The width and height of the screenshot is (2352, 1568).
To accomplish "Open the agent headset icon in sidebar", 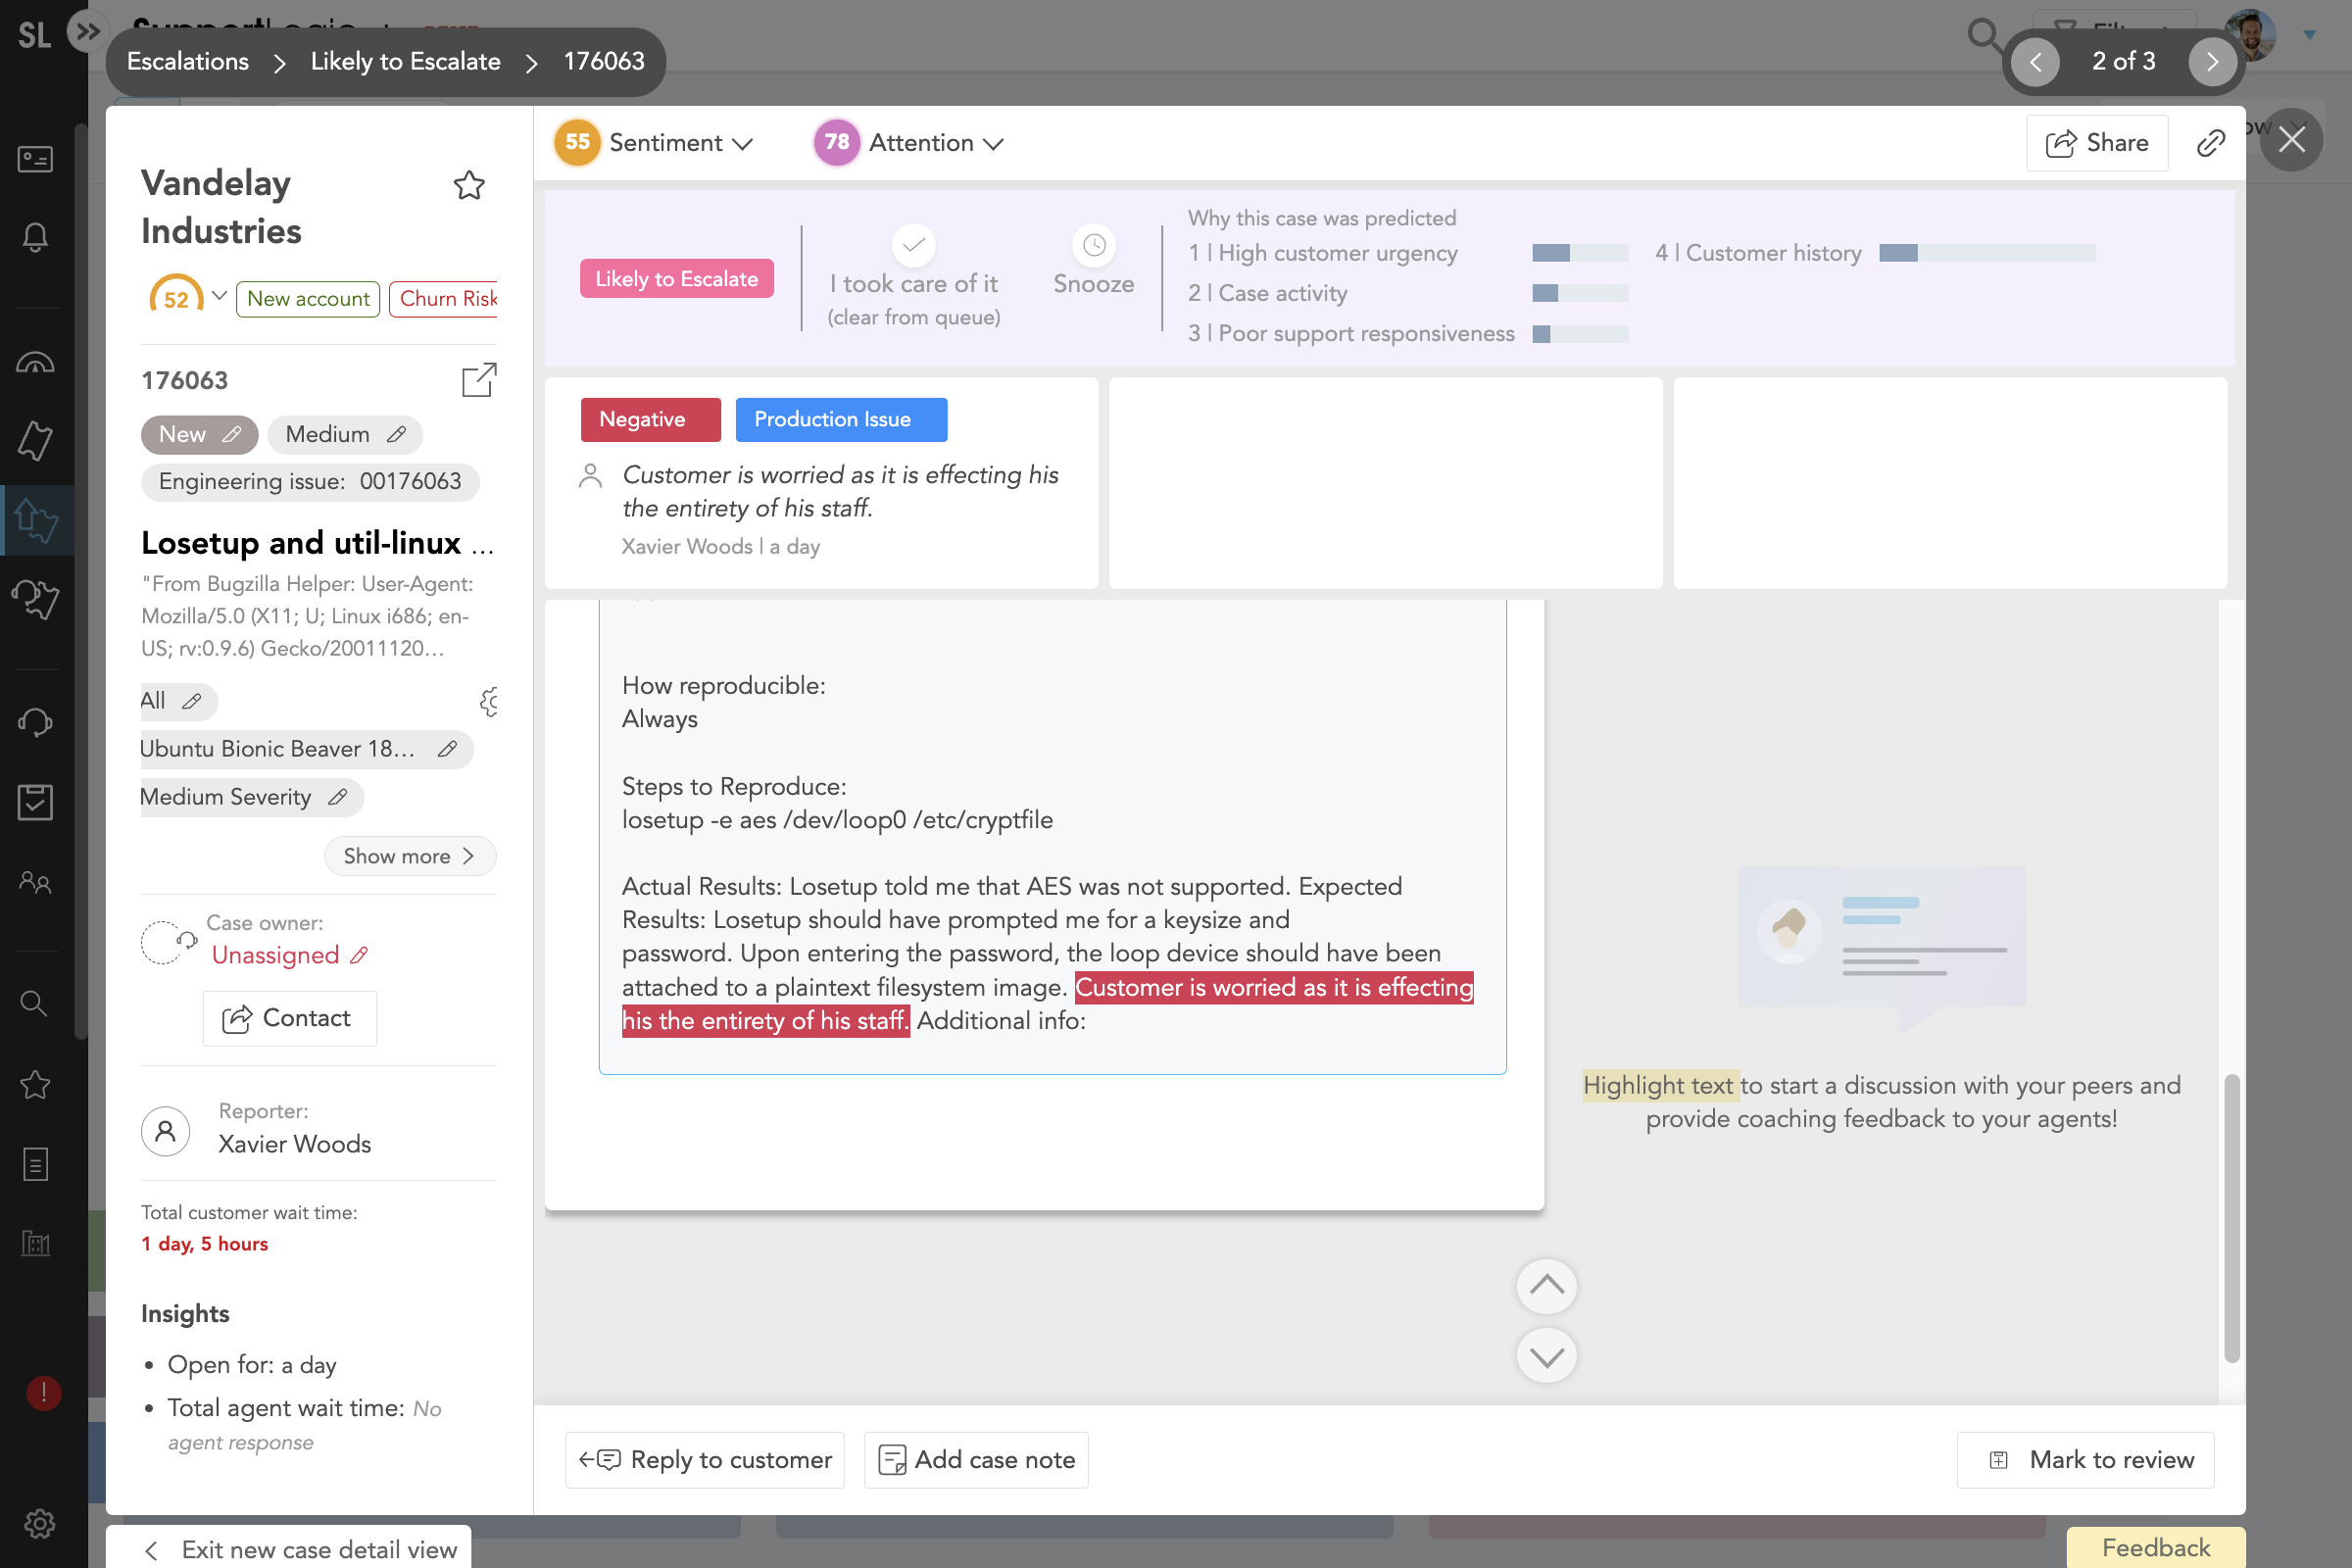I will [x=35, y=722].
